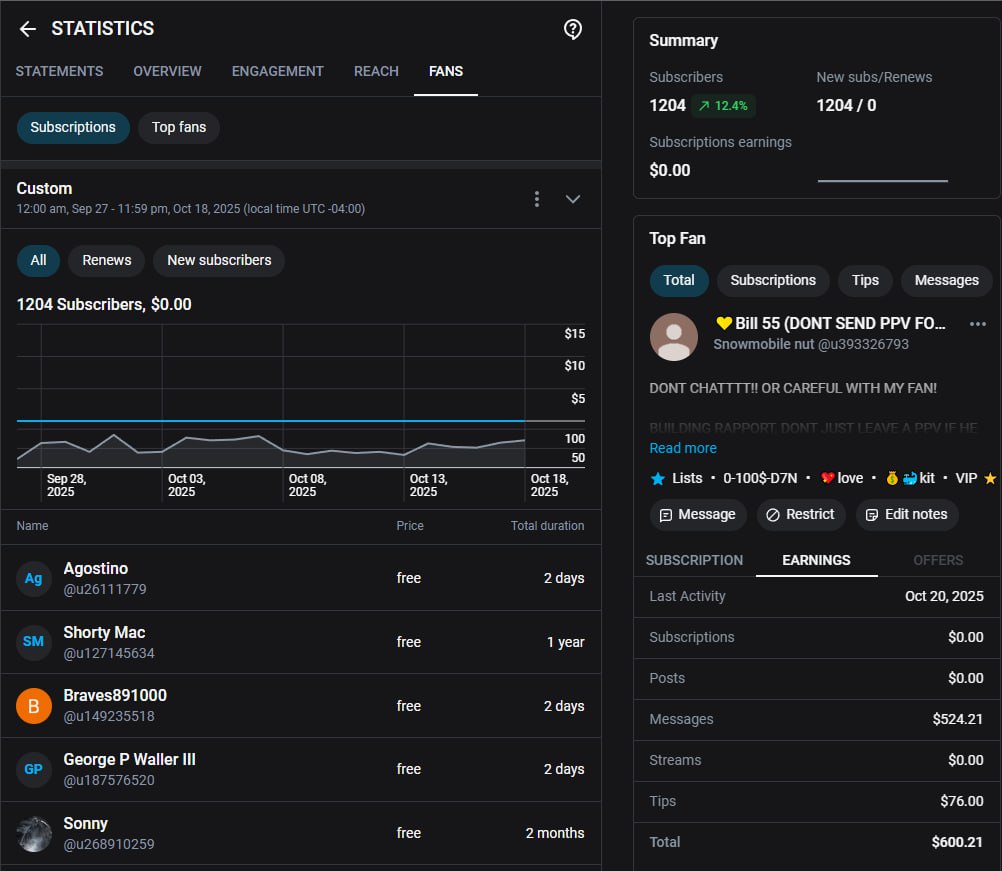
Task: Click the Top Fan profile avatar
Action: (674, 337)
